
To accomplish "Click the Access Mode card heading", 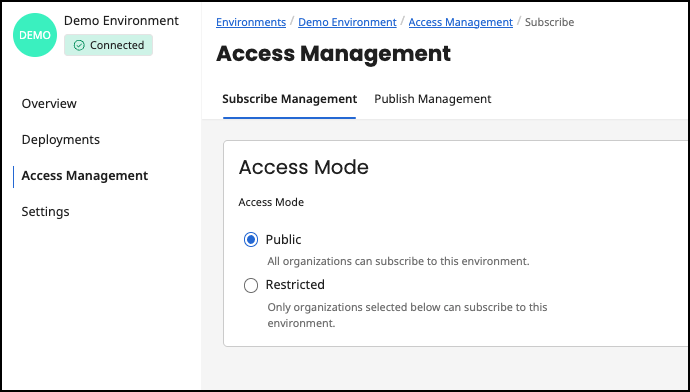I will (304, 167).
